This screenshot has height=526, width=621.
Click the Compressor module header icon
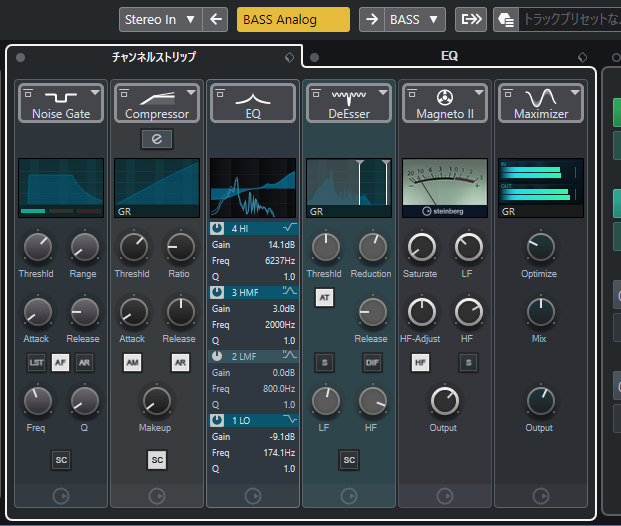click(157, 98)
